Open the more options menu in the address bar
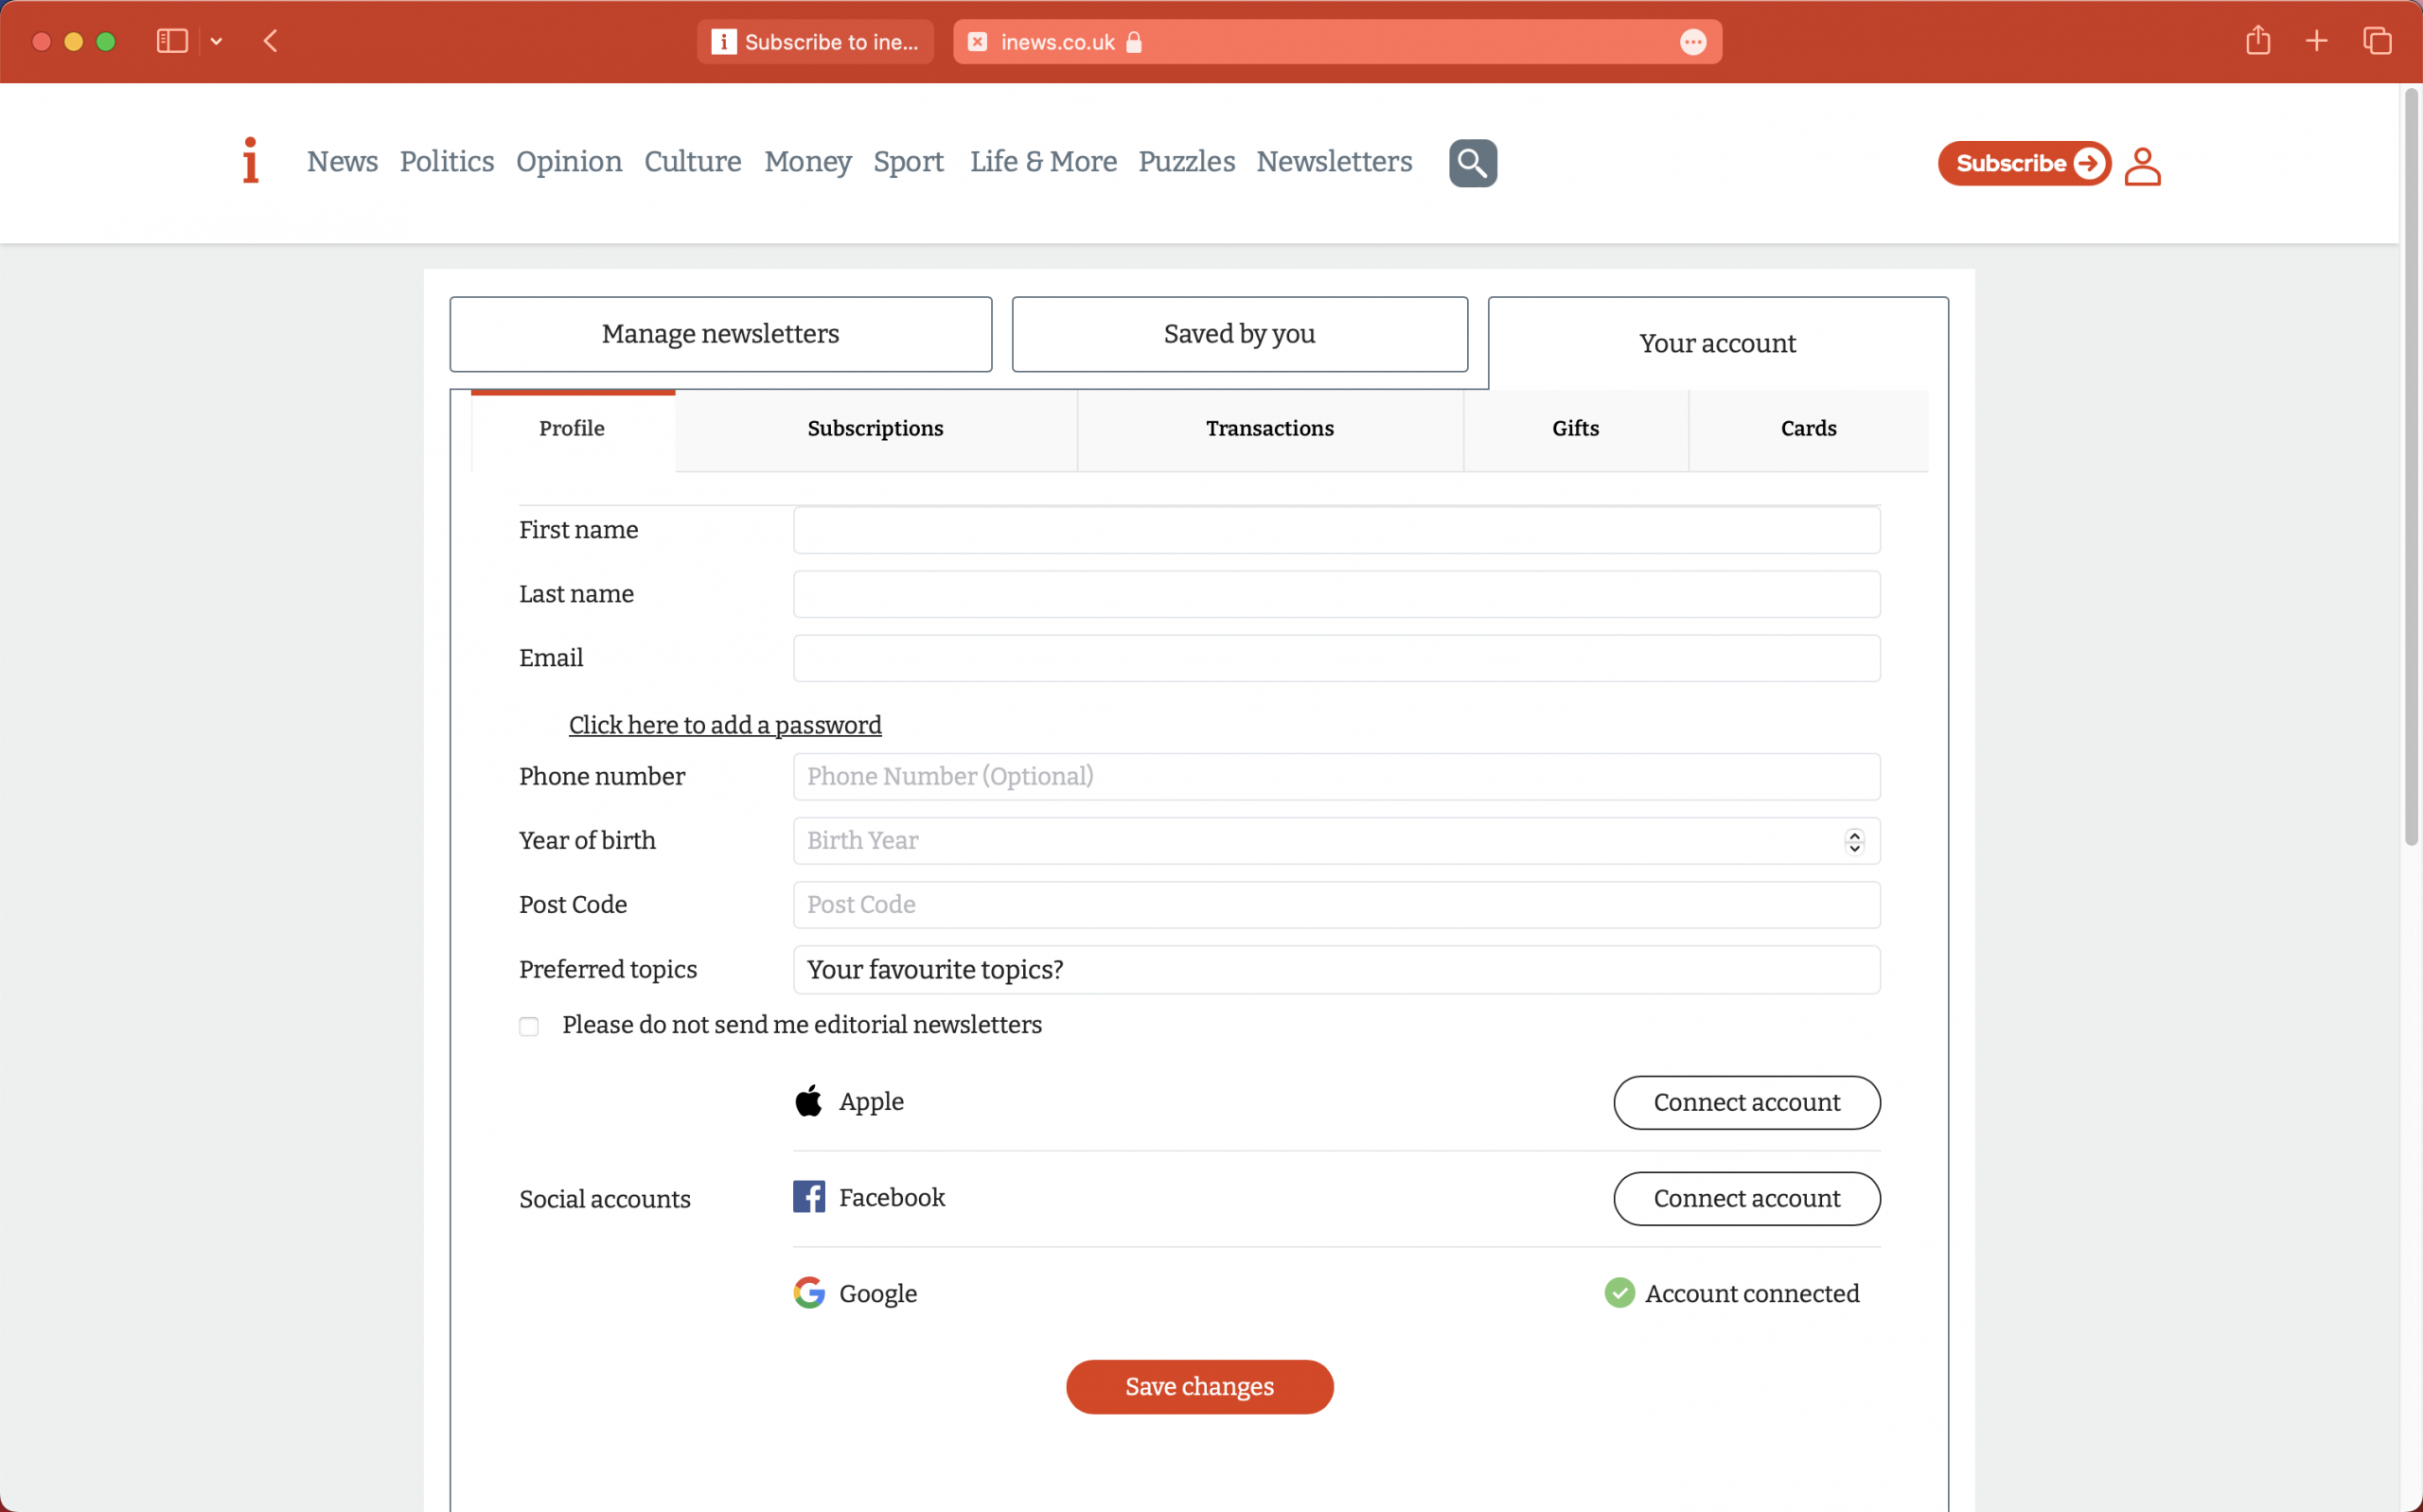 (1692, 41)
